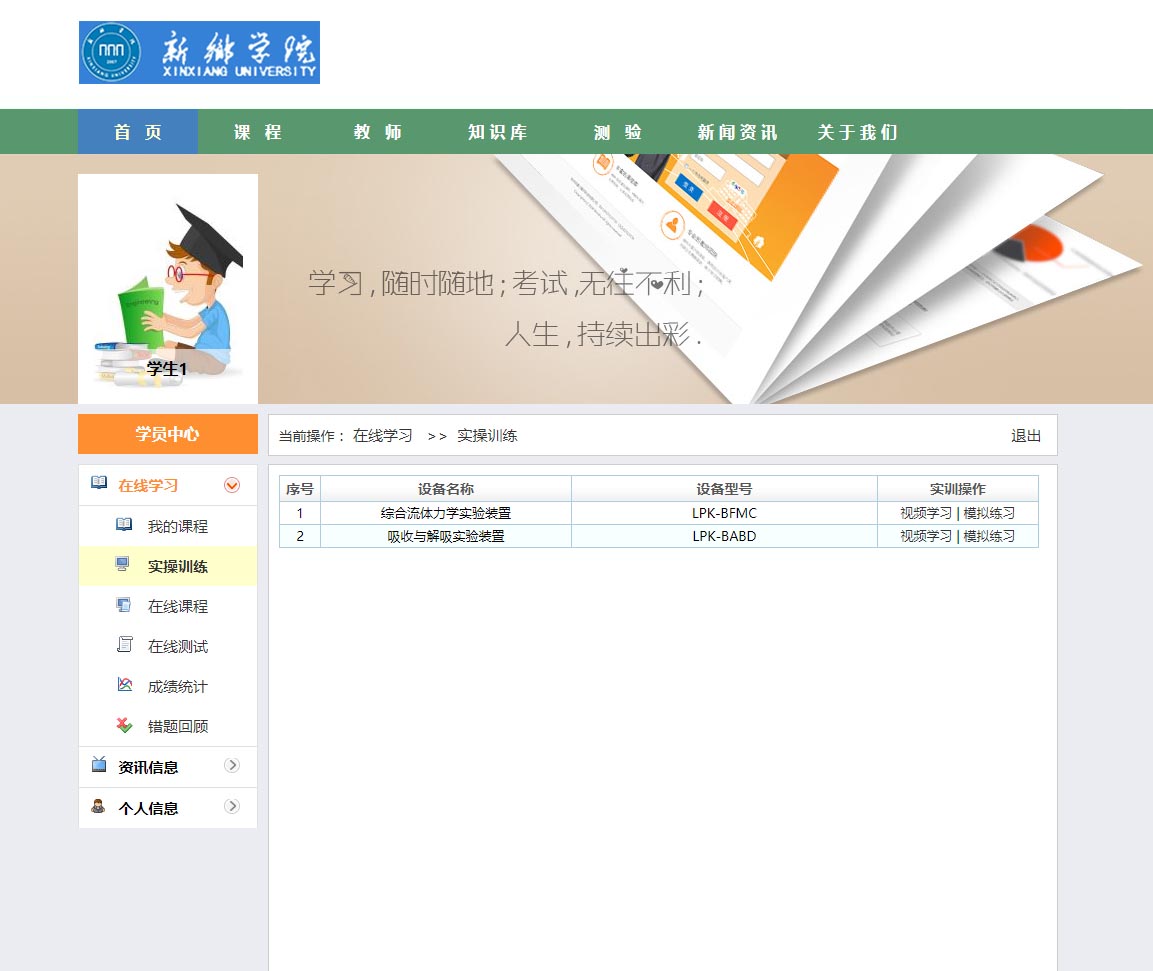Click the monitor icon beside 实操训练
The image size is (1153, 971).
124,565
